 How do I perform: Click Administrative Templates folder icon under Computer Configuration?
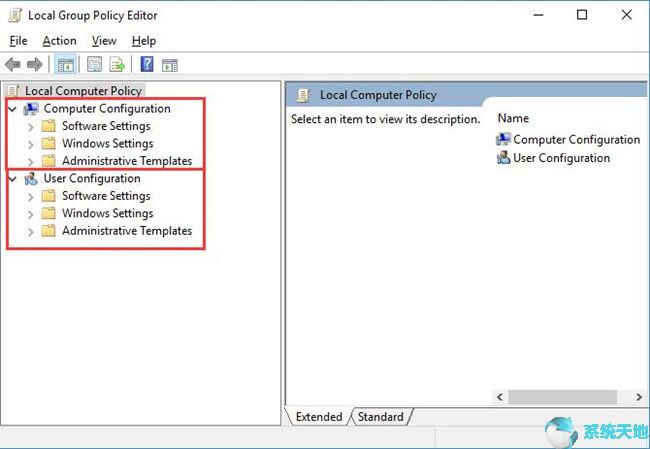click(x=49, y=160)
